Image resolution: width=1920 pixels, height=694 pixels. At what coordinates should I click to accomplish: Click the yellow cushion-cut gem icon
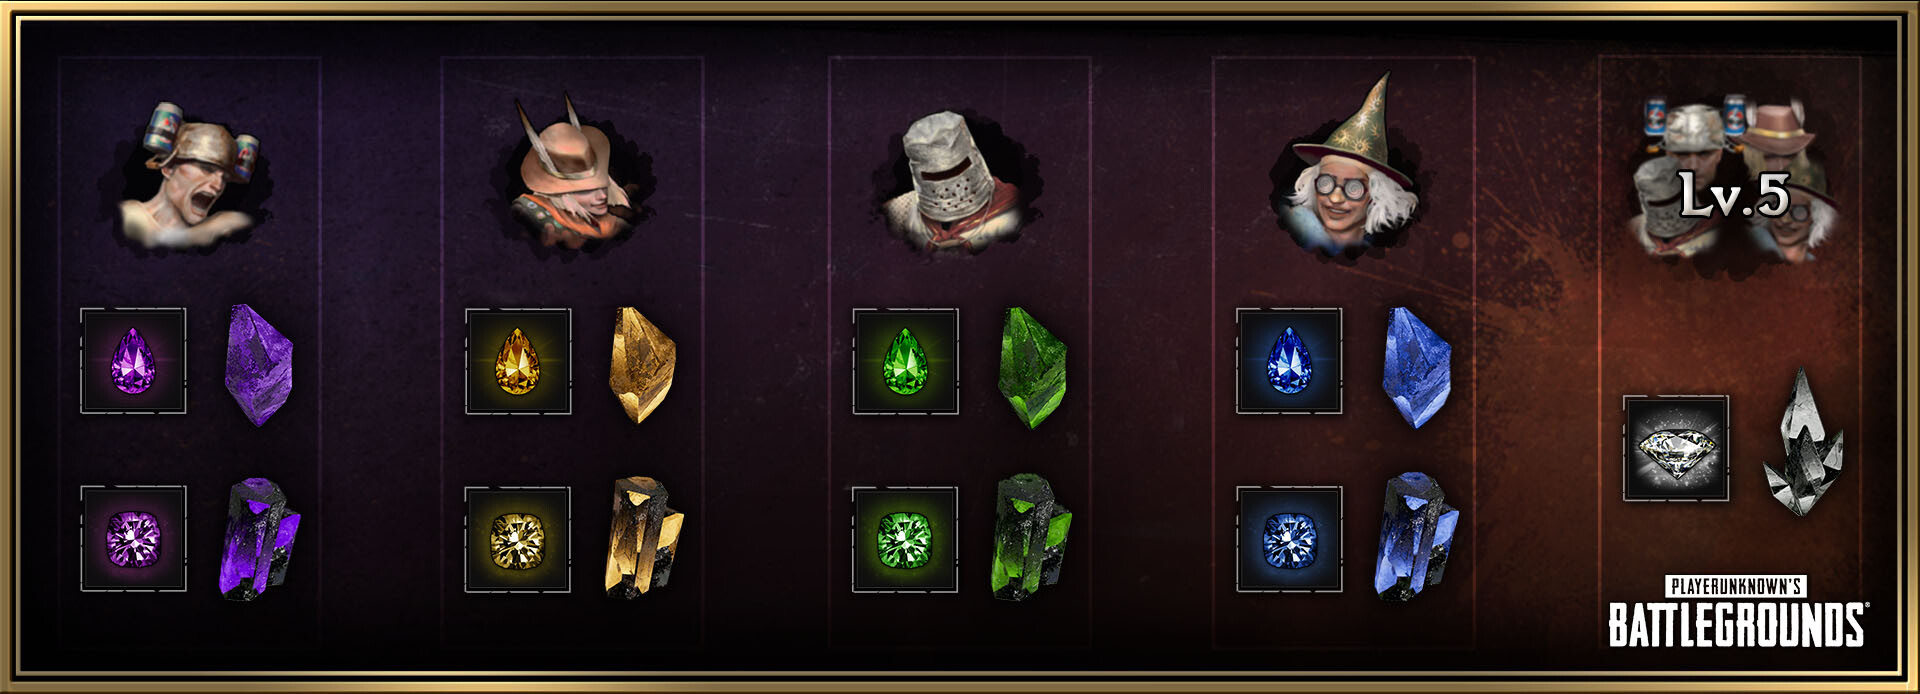(x=518, y=540)
